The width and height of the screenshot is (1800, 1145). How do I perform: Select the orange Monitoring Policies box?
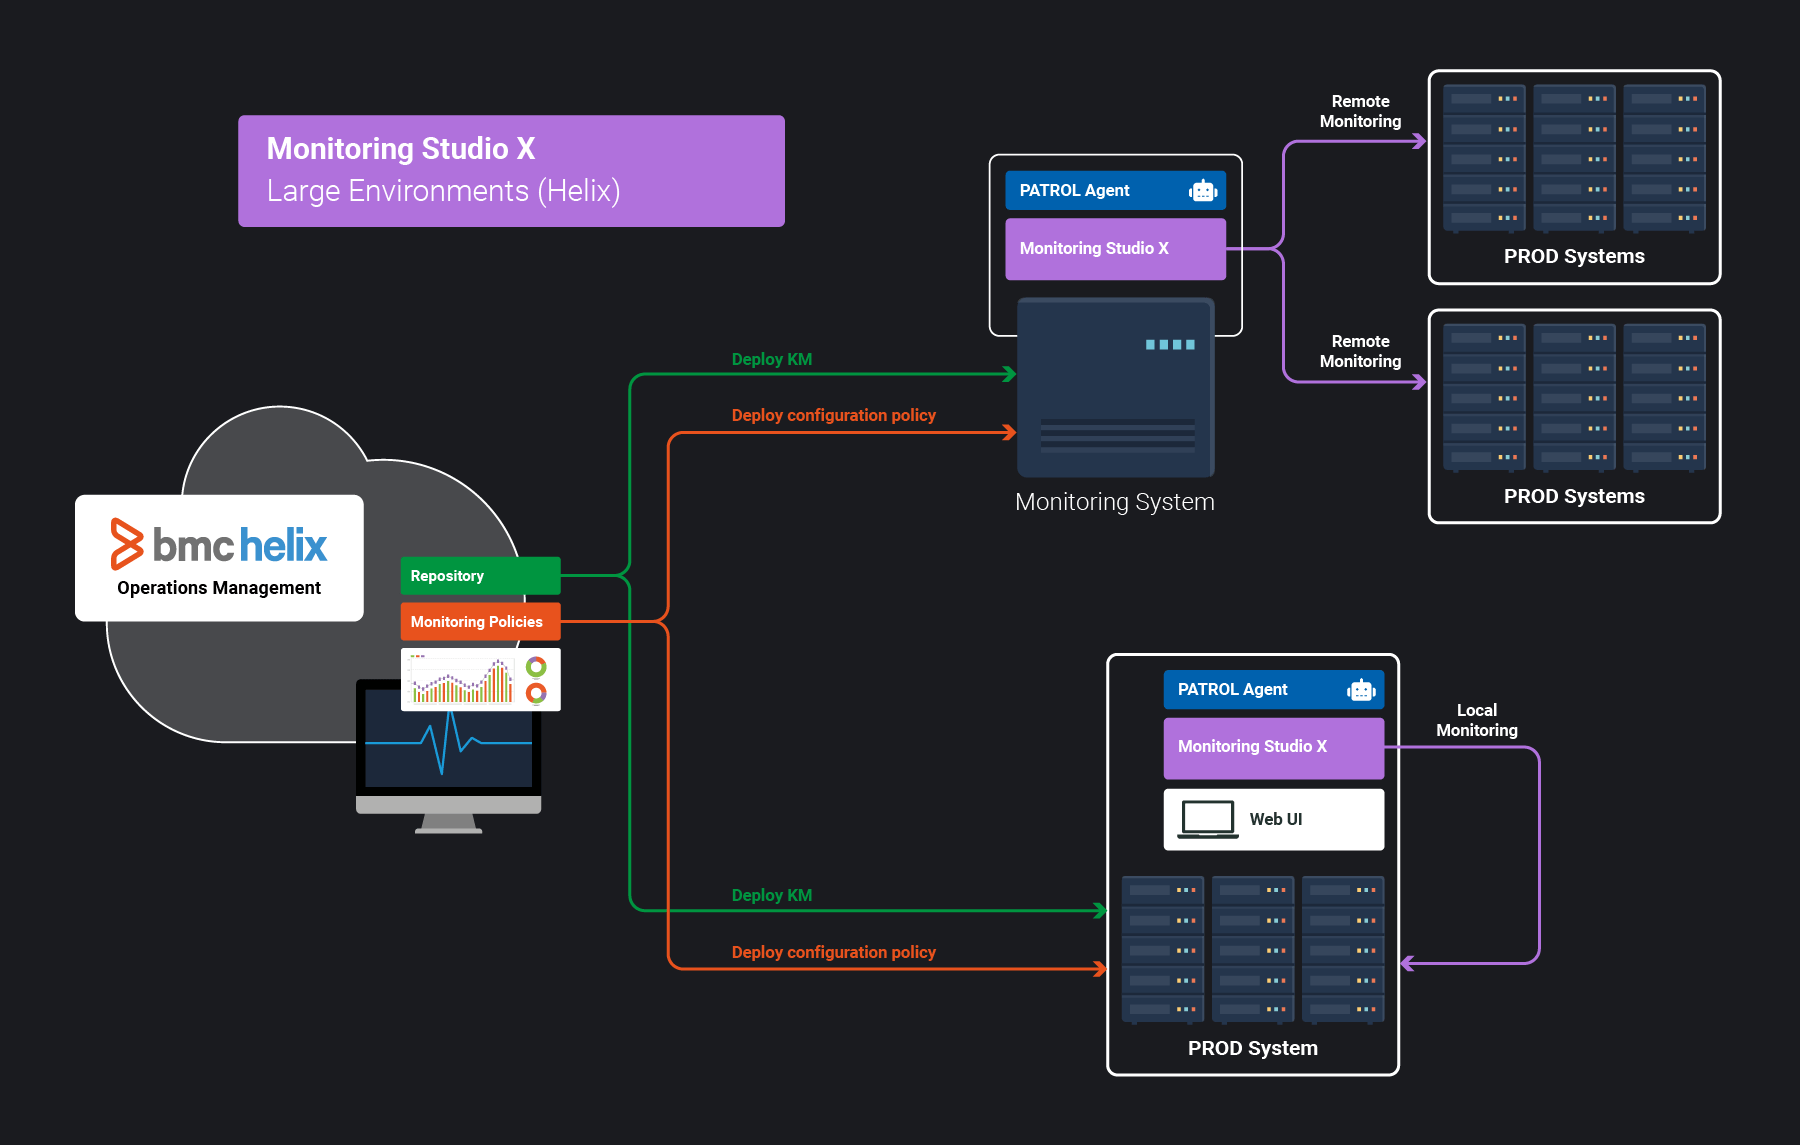pos(480,622)
